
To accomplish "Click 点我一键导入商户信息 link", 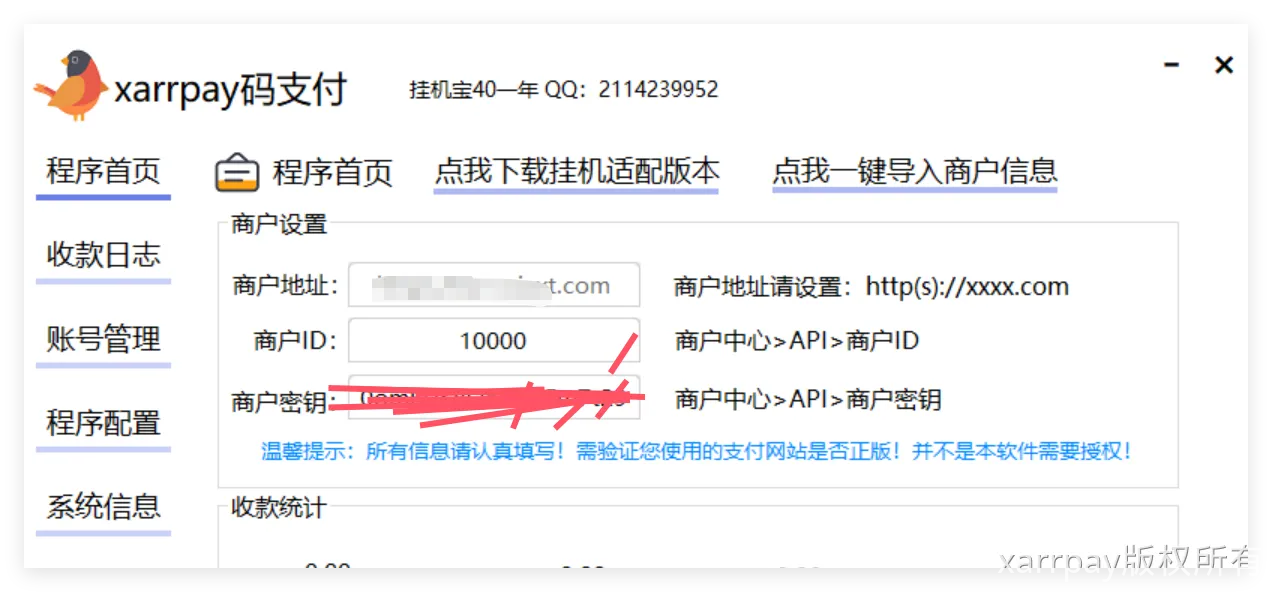I will pos(914,171).
